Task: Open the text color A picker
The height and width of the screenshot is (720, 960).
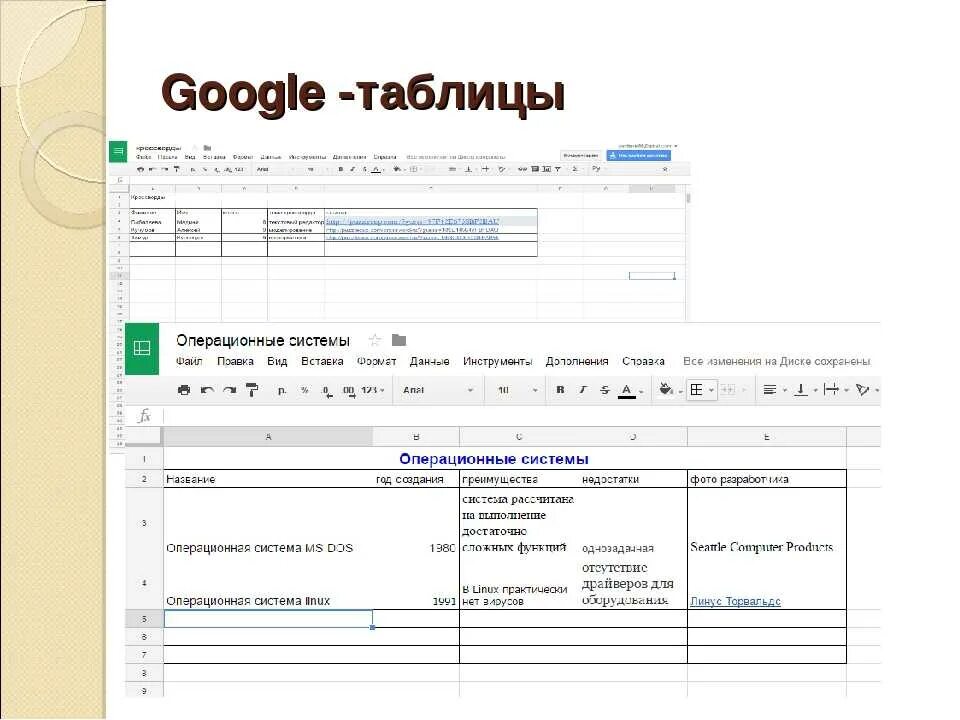Action: (x=629, y=390)
